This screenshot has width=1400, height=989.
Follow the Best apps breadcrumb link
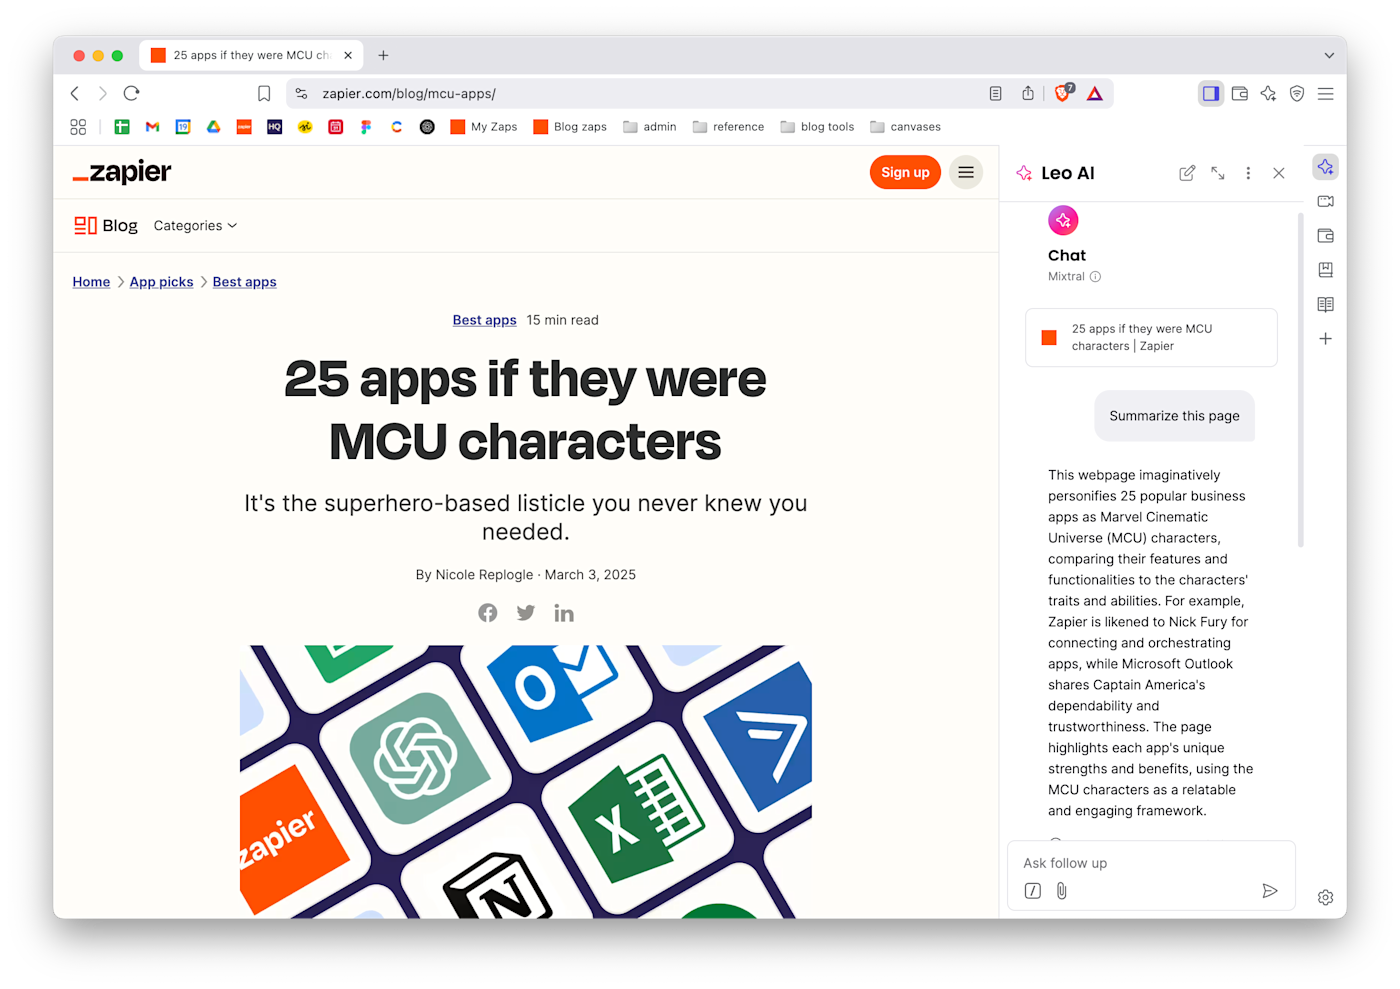pos(244,282)
